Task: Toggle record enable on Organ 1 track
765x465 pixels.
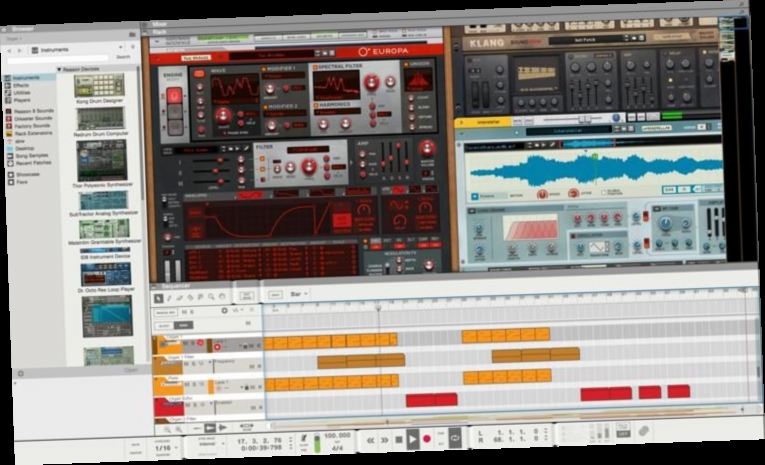Action: [200, 344]
